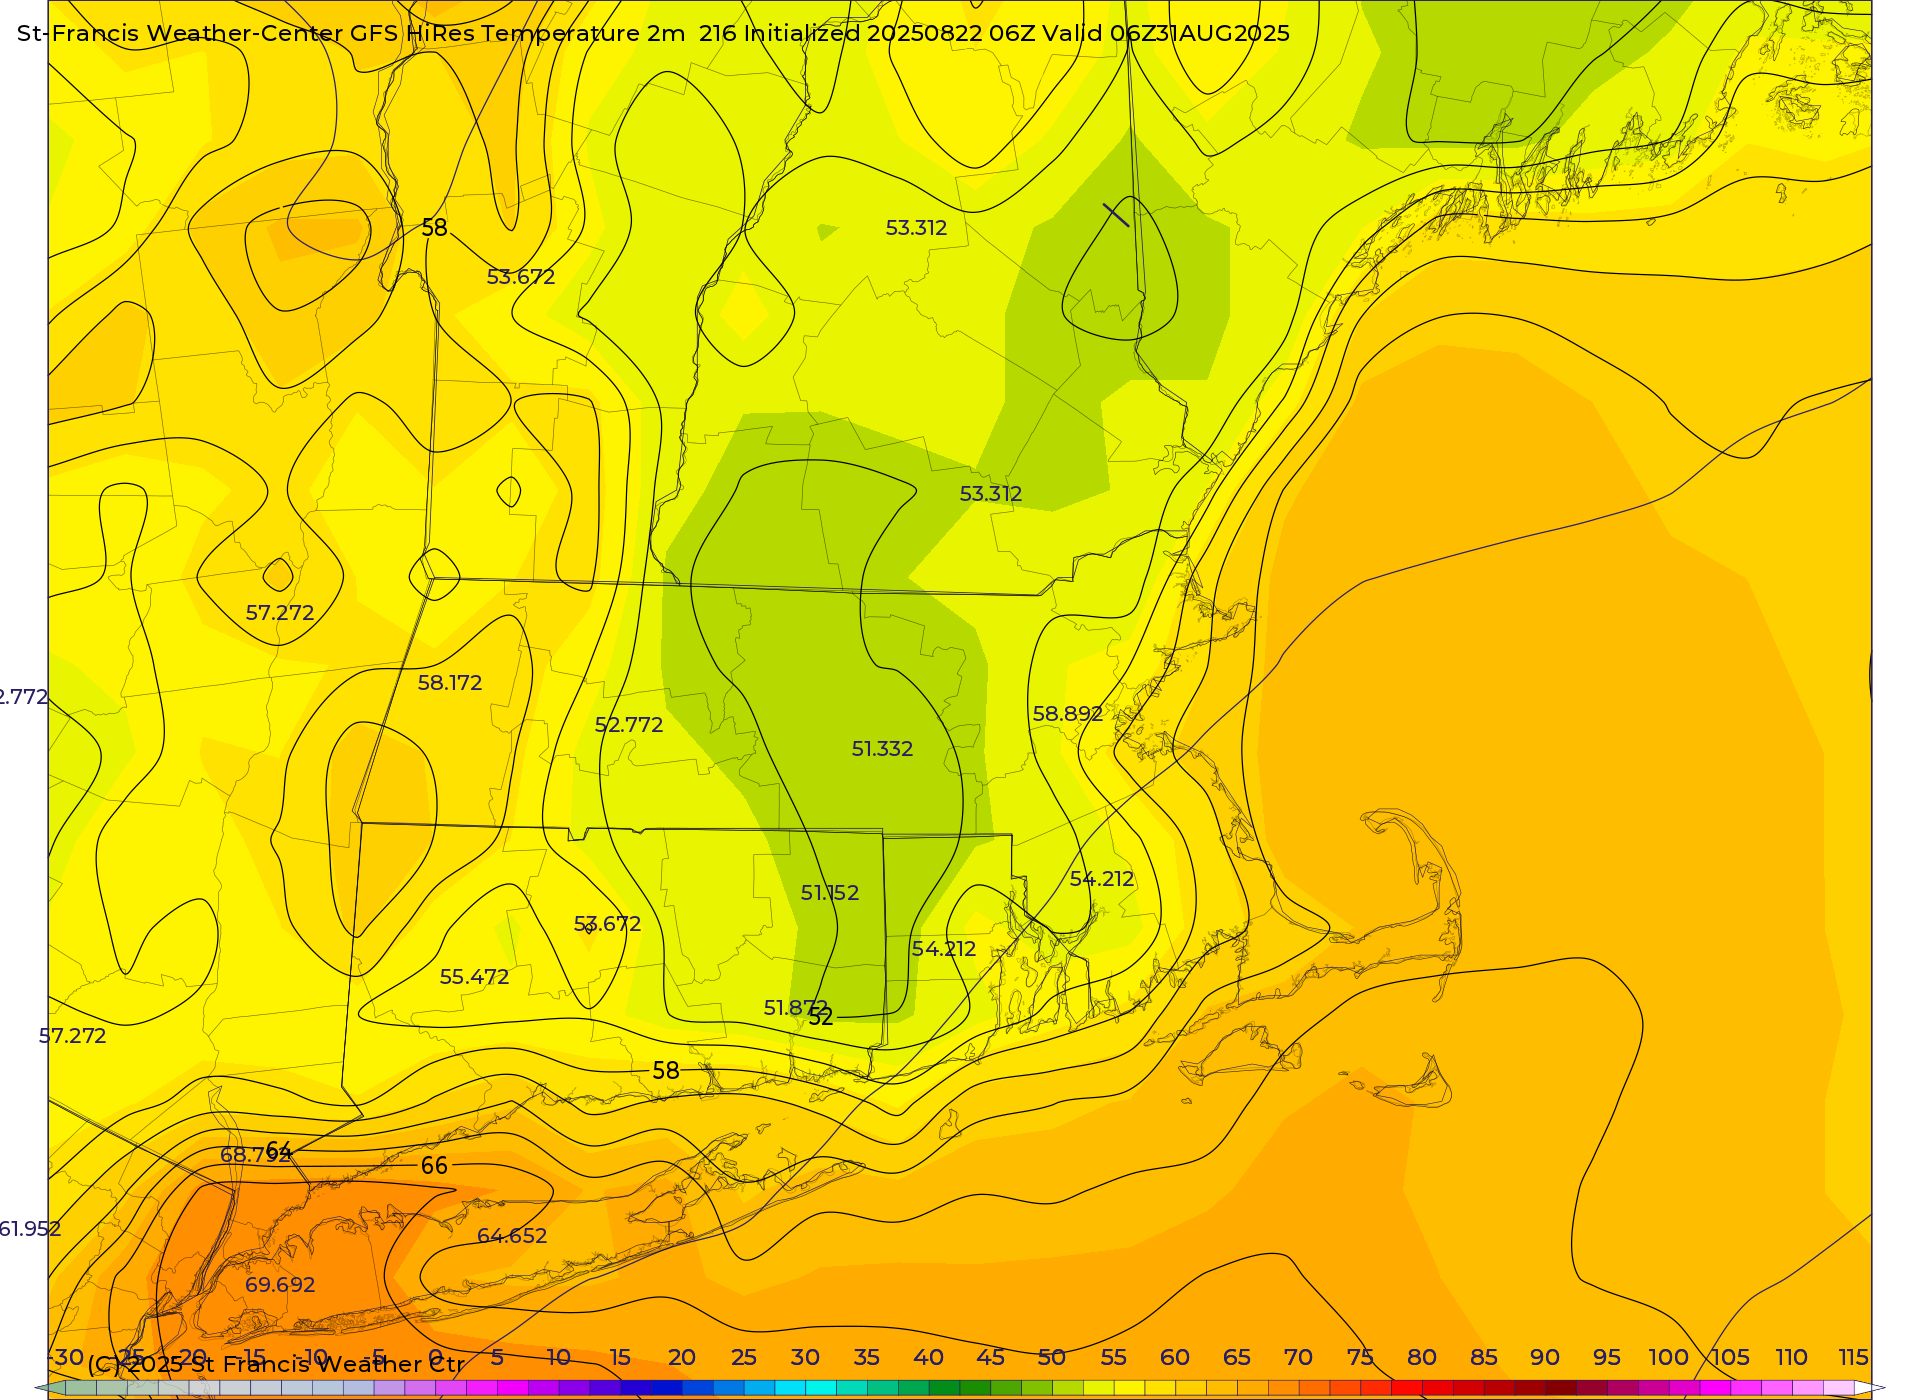The height and width of the screenshot is (1400, 1920).
Task: Click the 58.892 temperature value
Action: [1068, 714]
